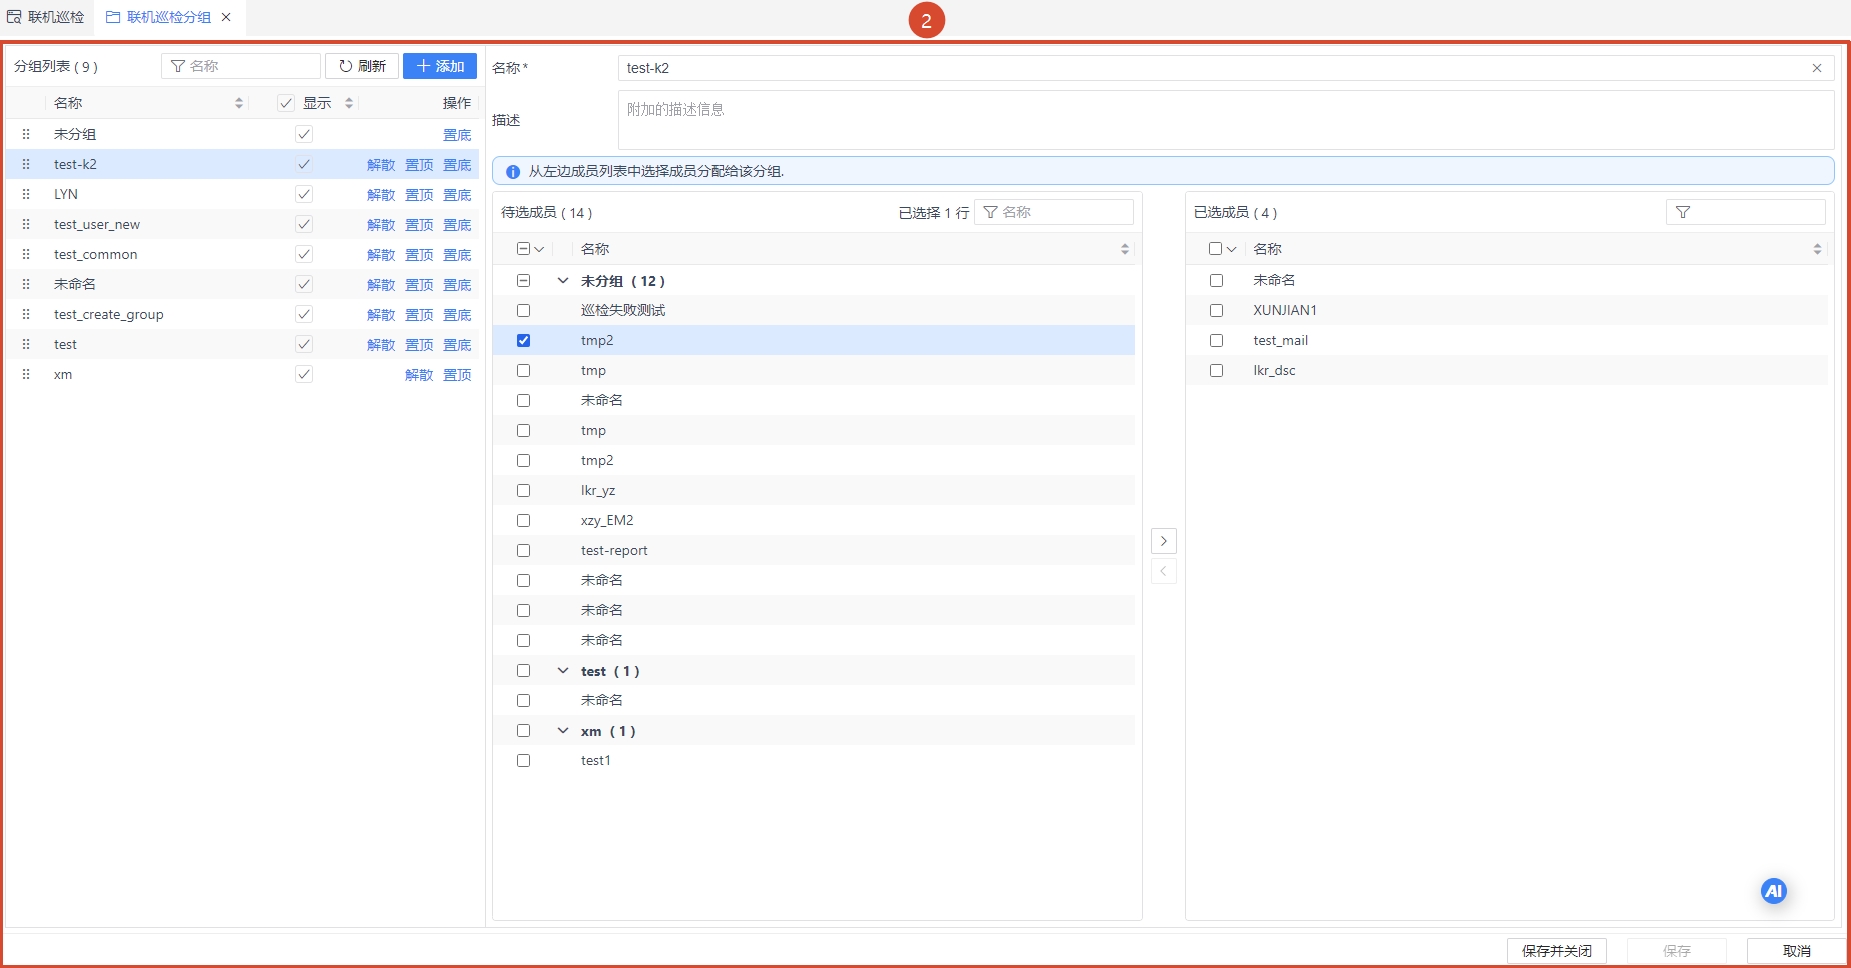Toggle display checkbox for xm group
Image resolution: width=1851 pixels, height=968 pixels.
[304, 374]
